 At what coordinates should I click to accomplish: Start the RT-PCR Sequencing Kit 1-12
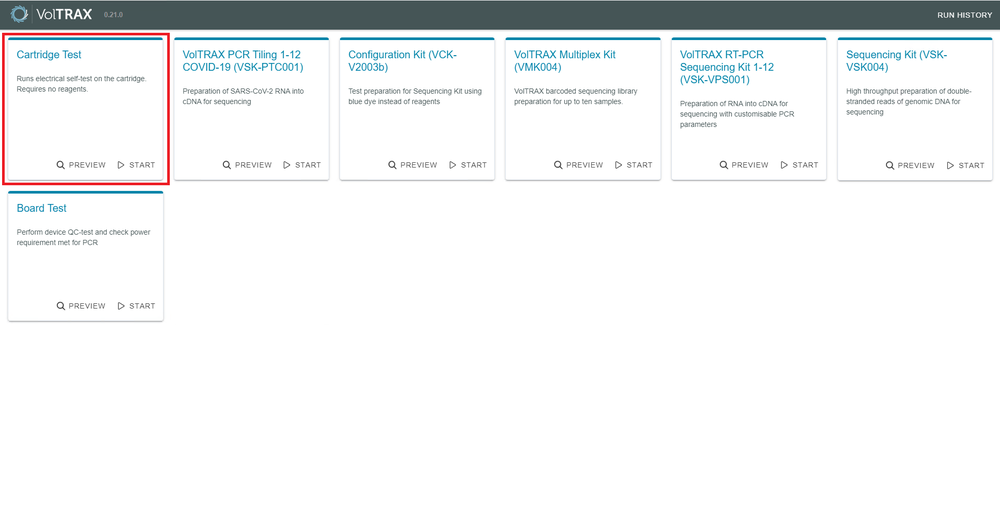[800, 165]
